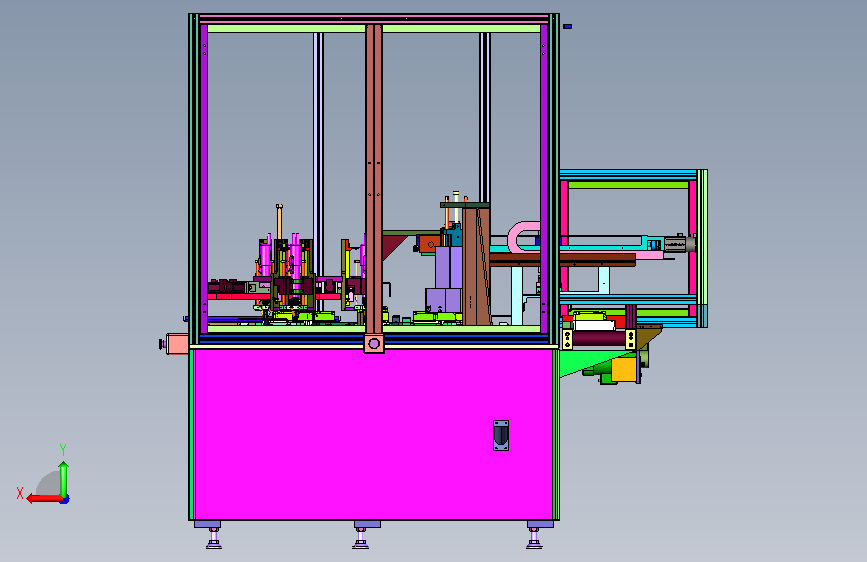
Task: Select the central brown vertical door post
Action: coord(374,180)
